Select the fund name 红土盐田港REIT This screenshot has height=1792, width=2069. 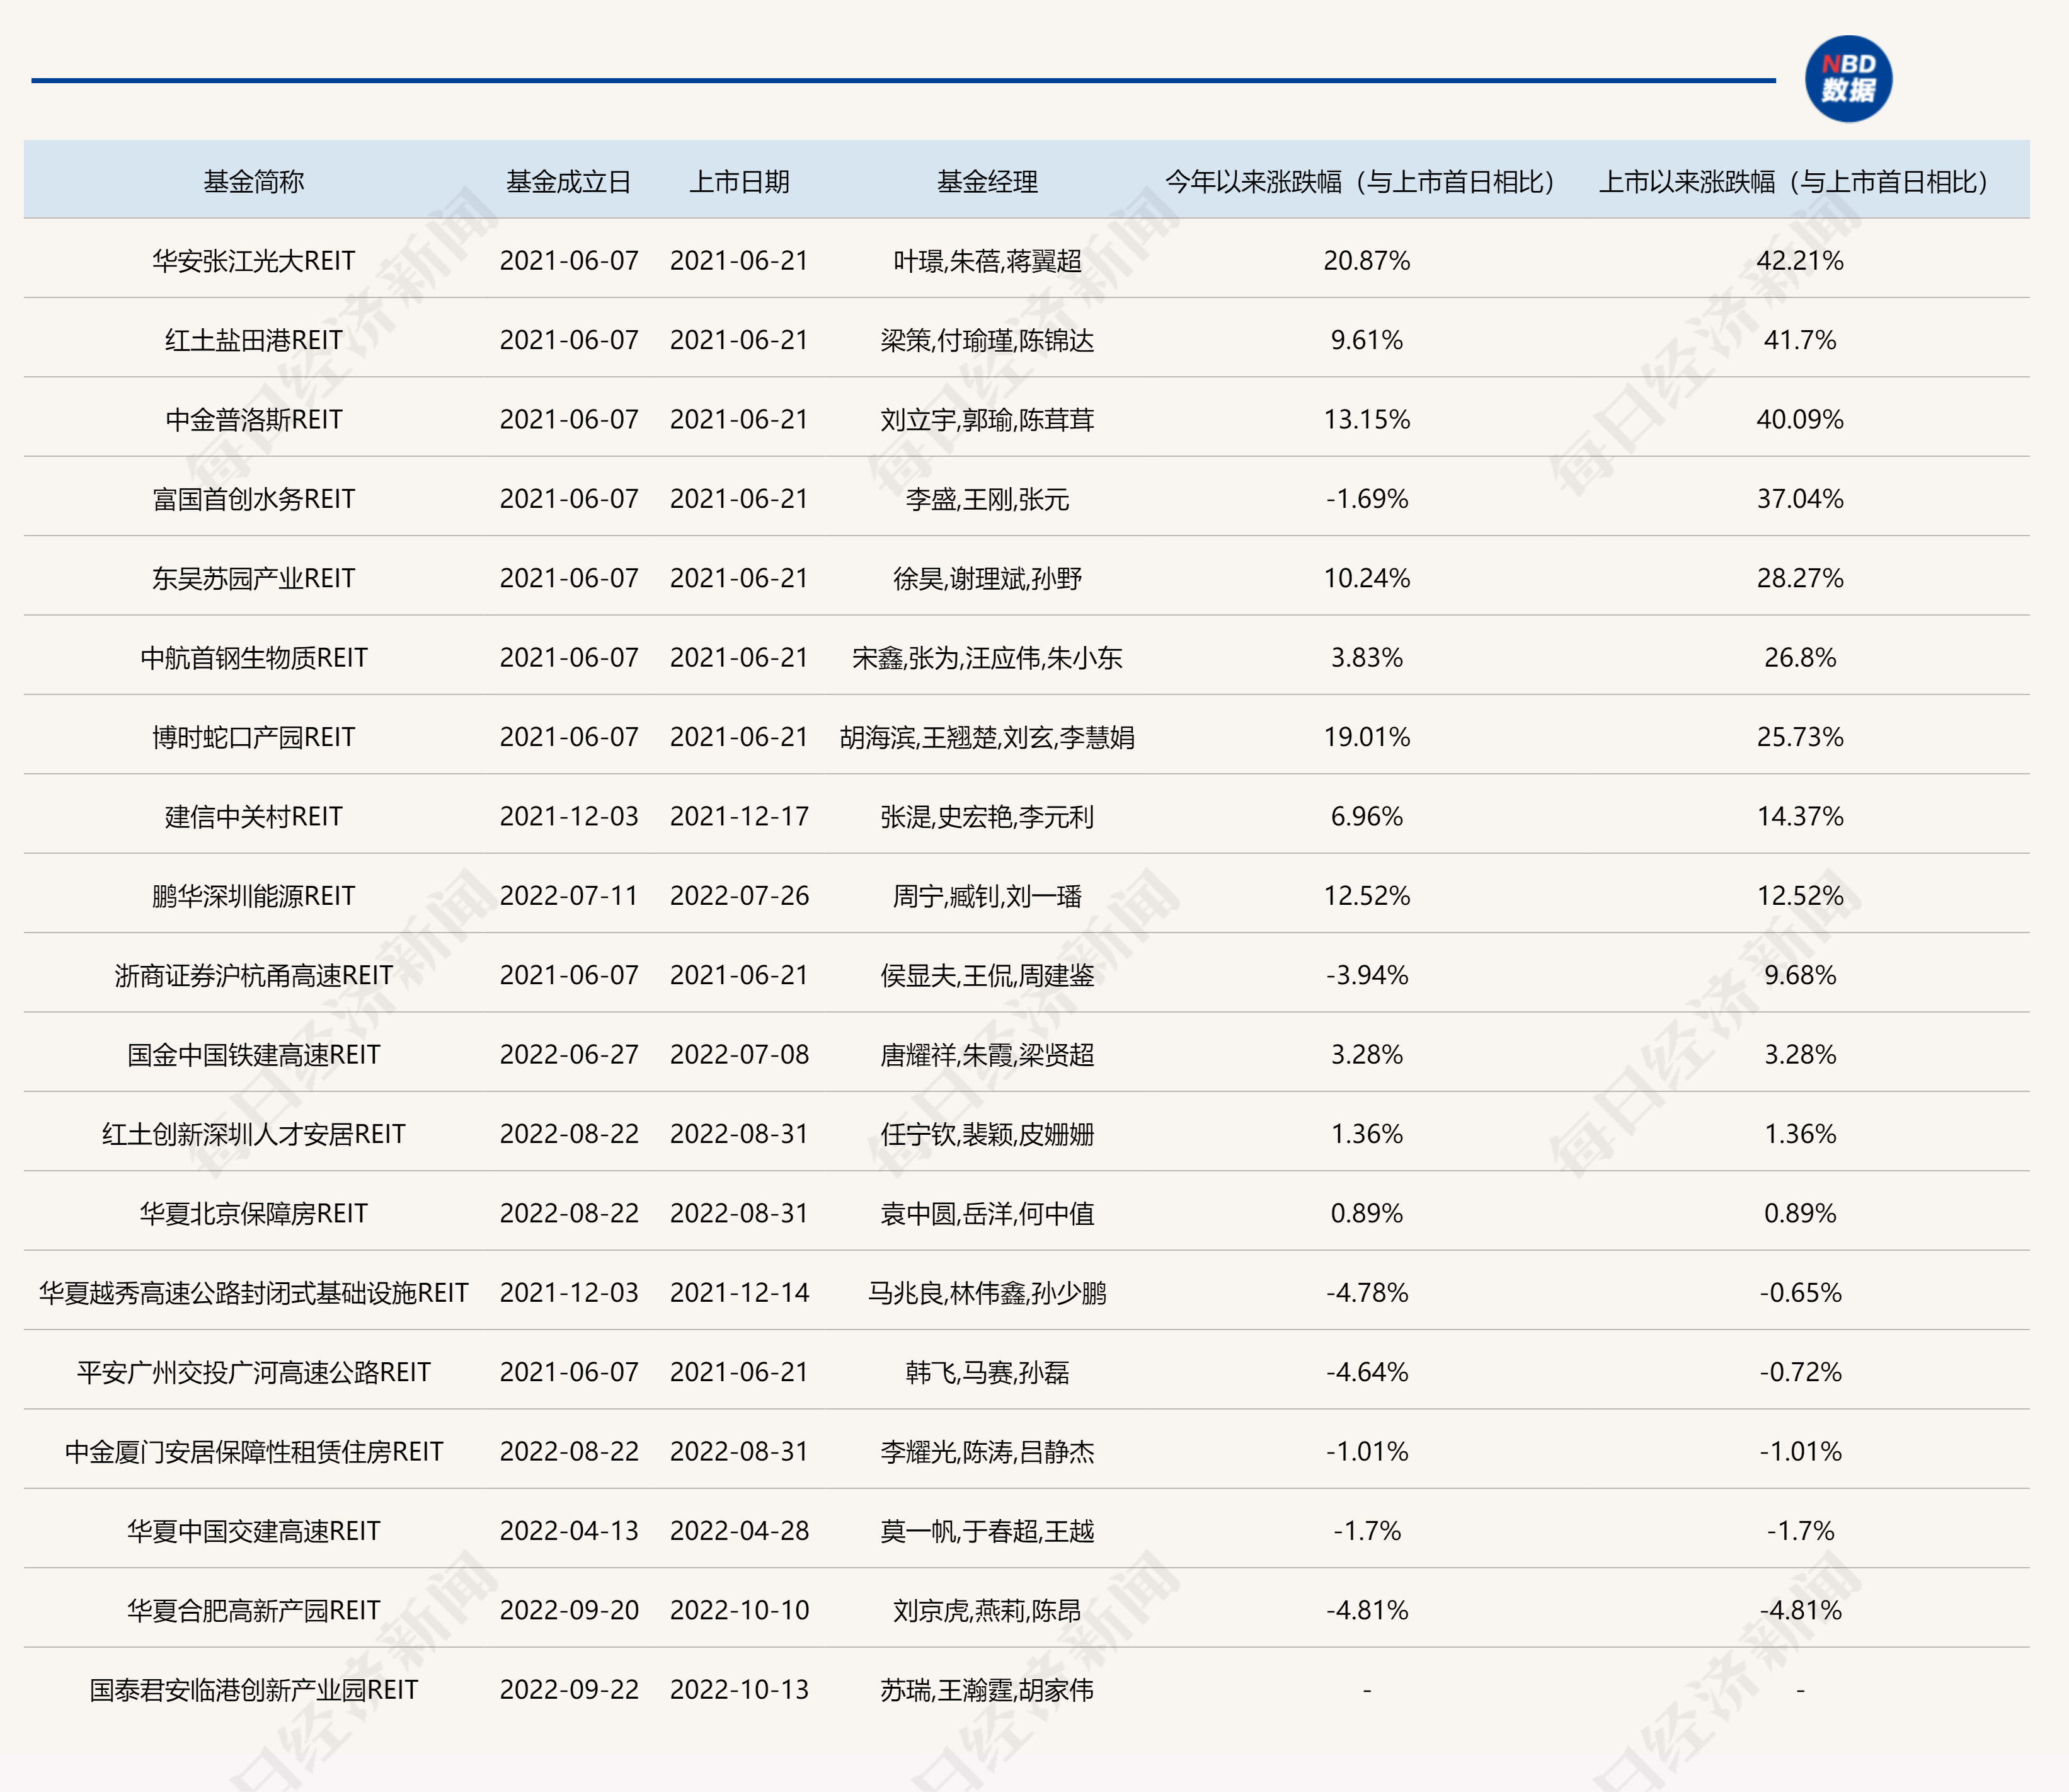pyautogui.click(x=254, y=340)
